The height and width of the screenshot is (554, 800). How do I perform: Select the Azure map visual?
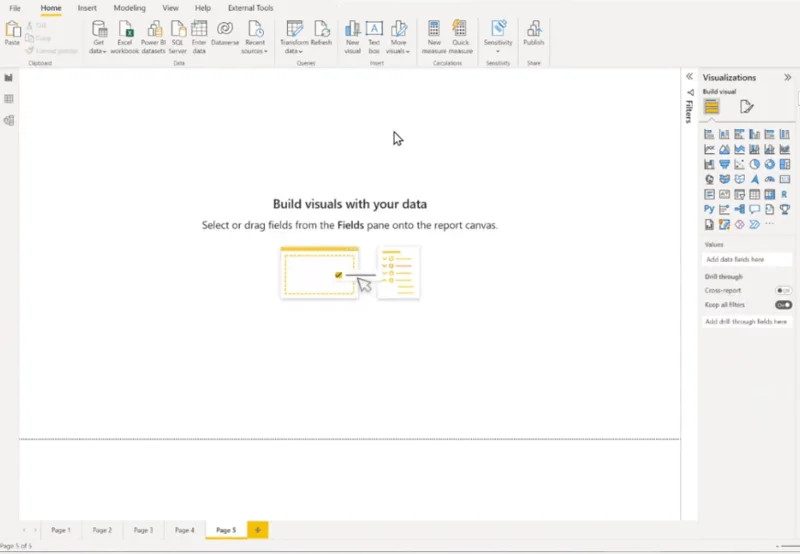(755, 180)
